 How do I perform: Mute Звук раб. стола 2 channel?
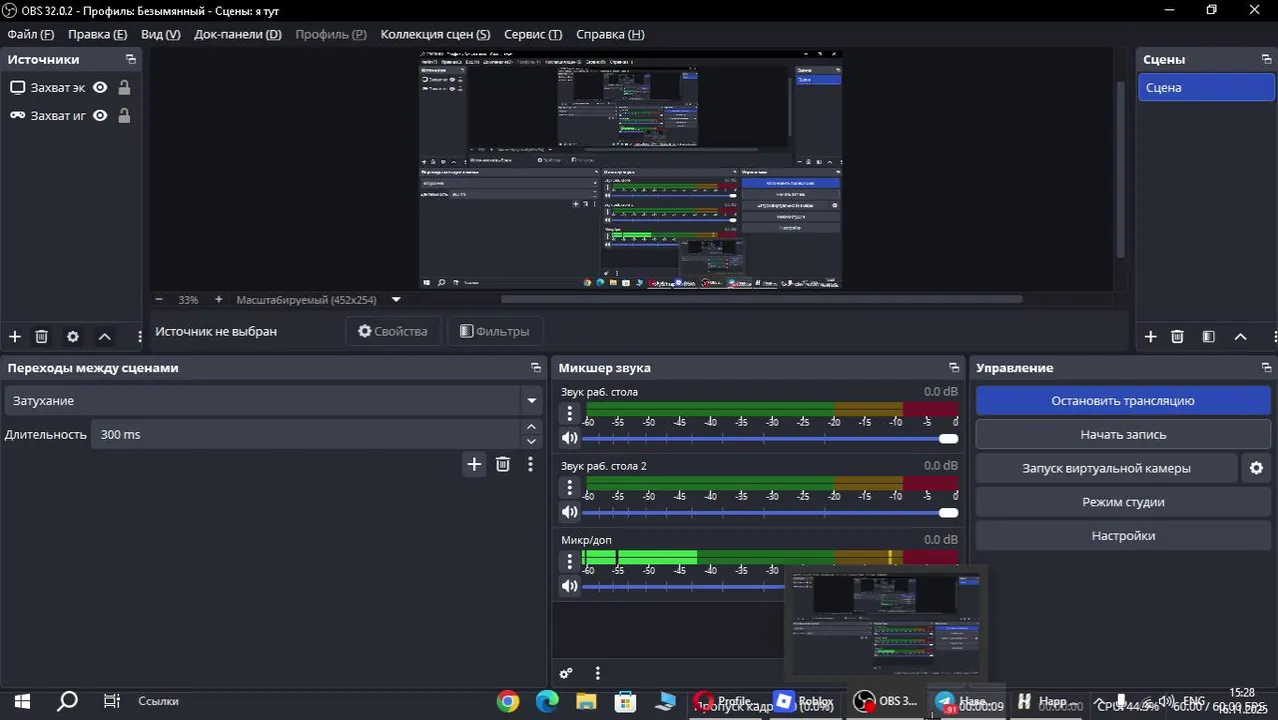tap(569, 512)
